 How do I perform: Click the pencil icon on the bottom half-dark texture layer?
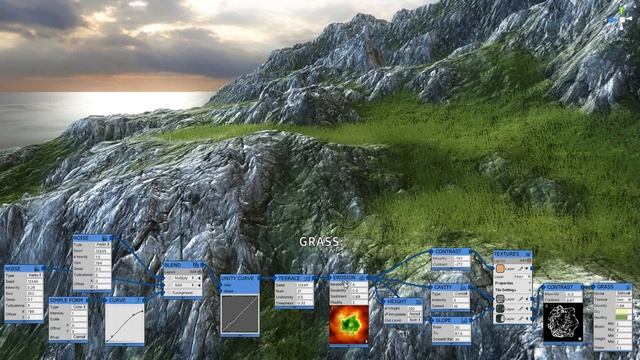(x=520, y=318)
